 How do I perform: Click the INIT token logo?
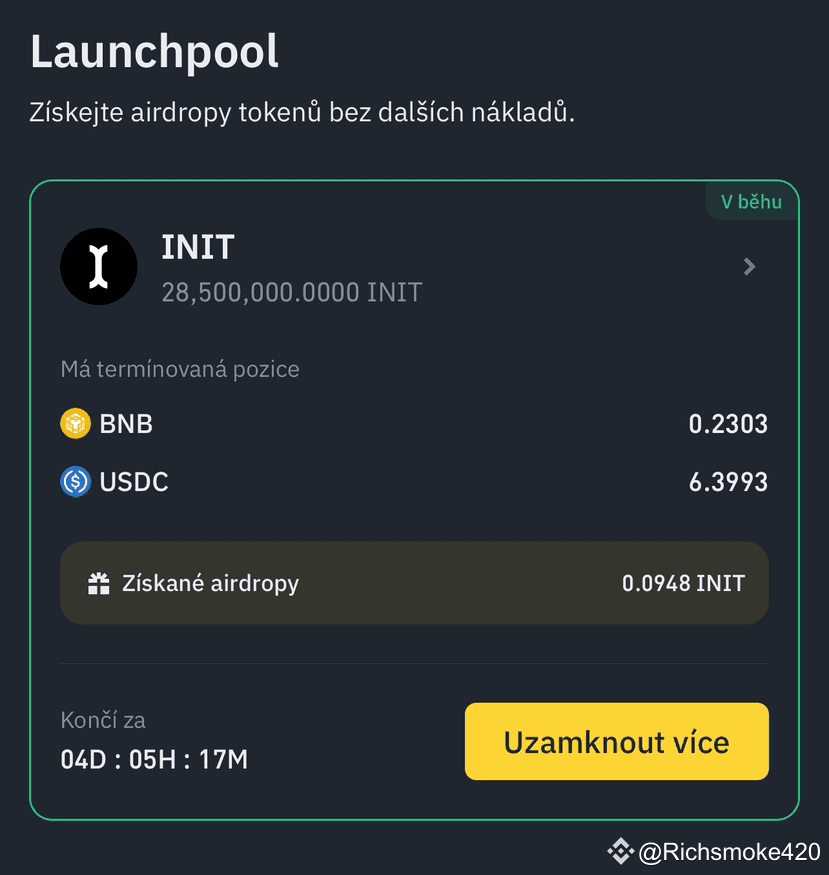tap(98, 266)
